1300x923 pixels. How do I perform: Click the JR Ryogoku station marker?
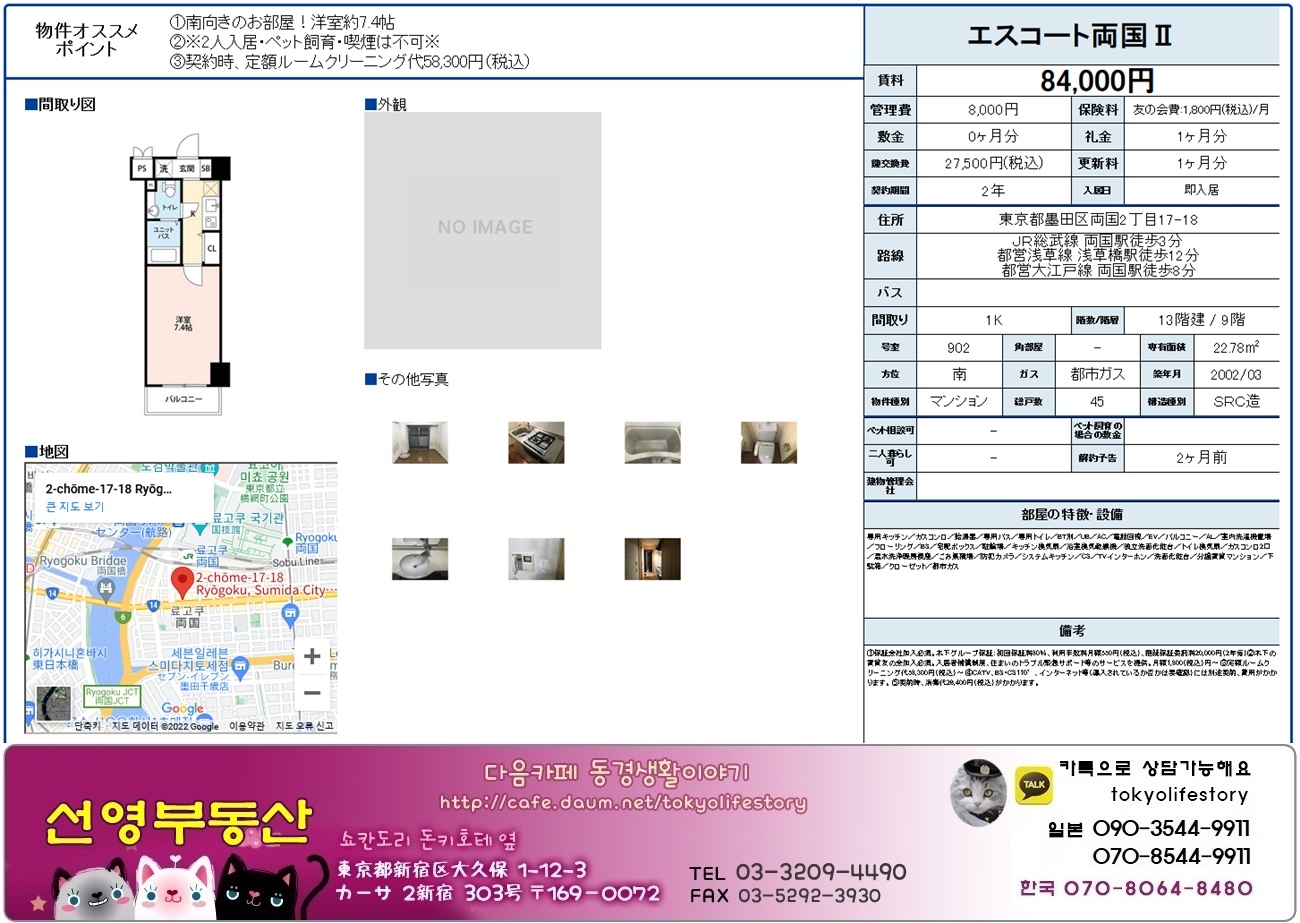click(188, 556)
